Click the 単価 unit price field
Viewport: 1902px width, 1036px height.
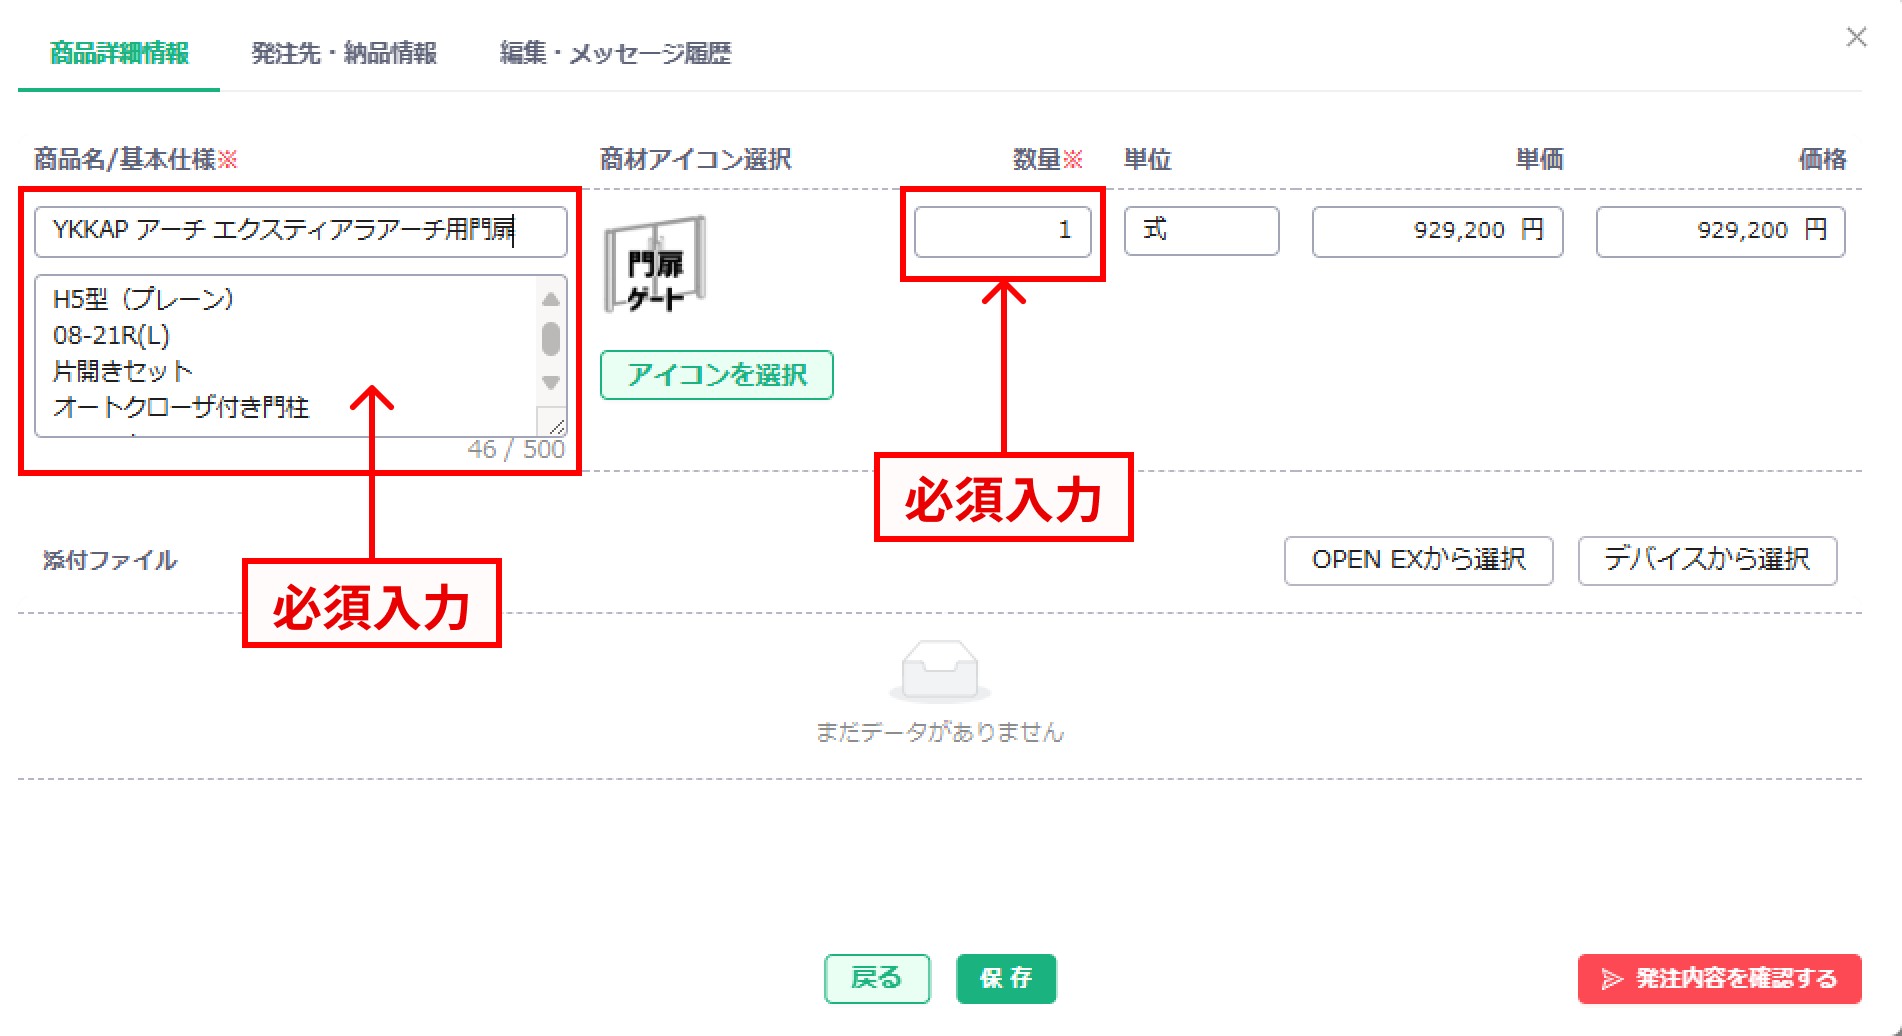[x=1437, y=231]
